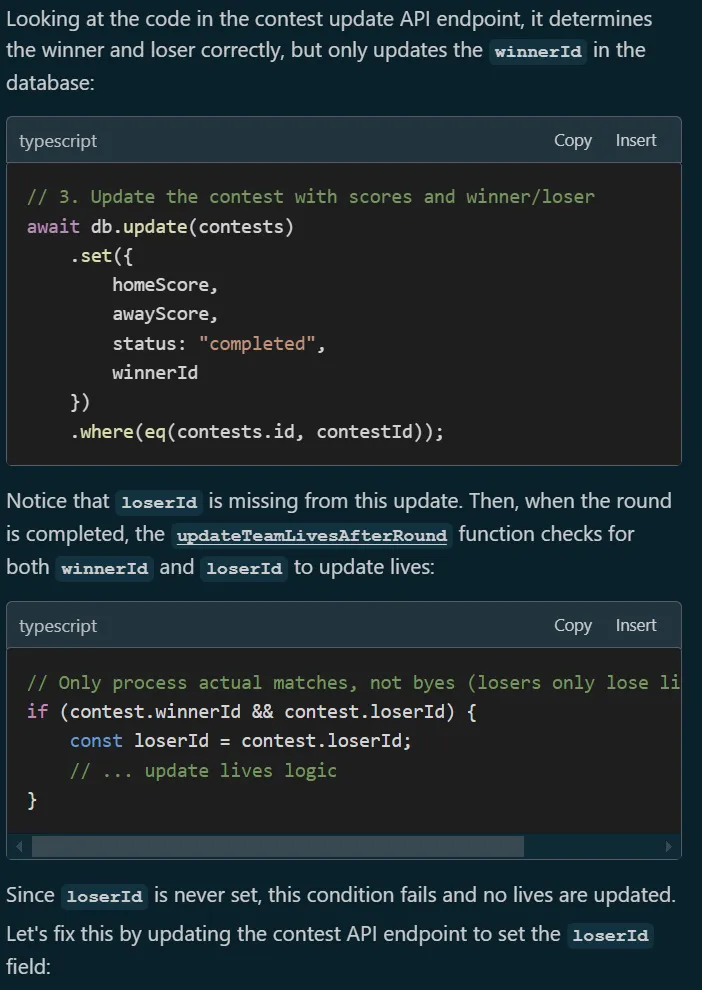The width and height of the screenshot is (702, 990).
Task: Click the winnerId chip after the word 'both'
Action: click(105, 569)
